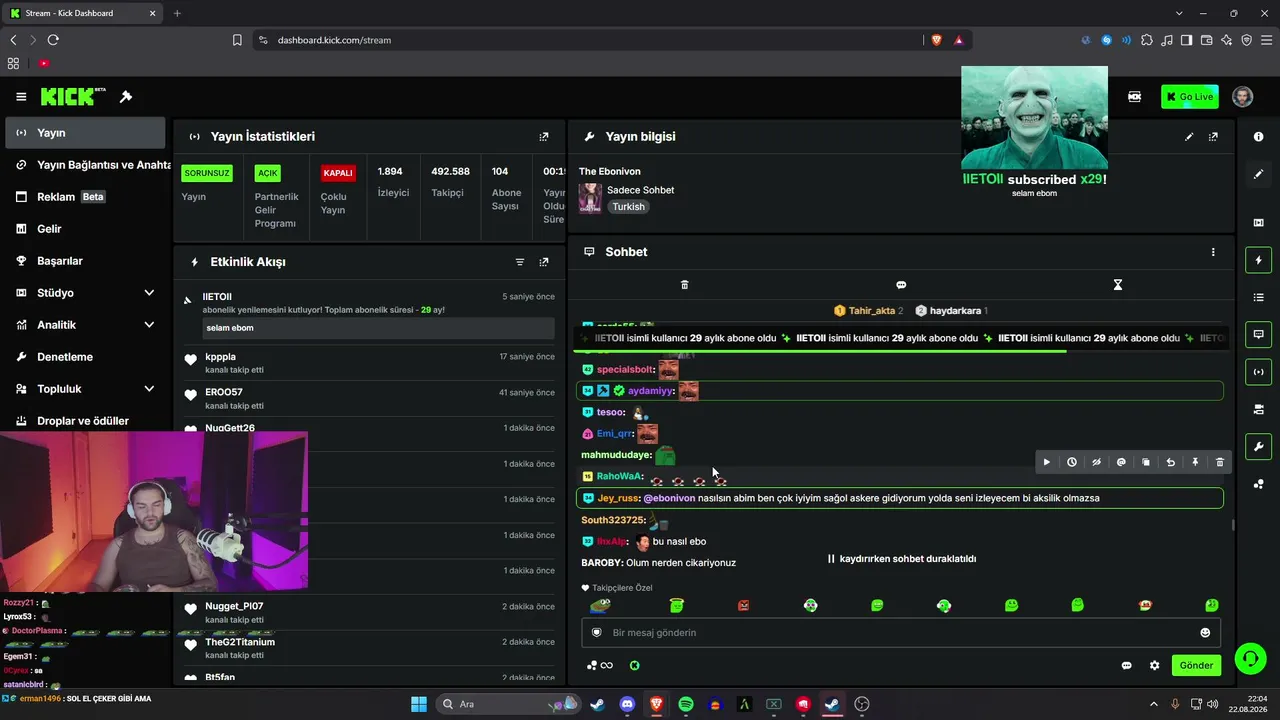The image size is (1280, 720).
Task: Click the trash icon under Sohbet header
Action: [x=685, y=285]
